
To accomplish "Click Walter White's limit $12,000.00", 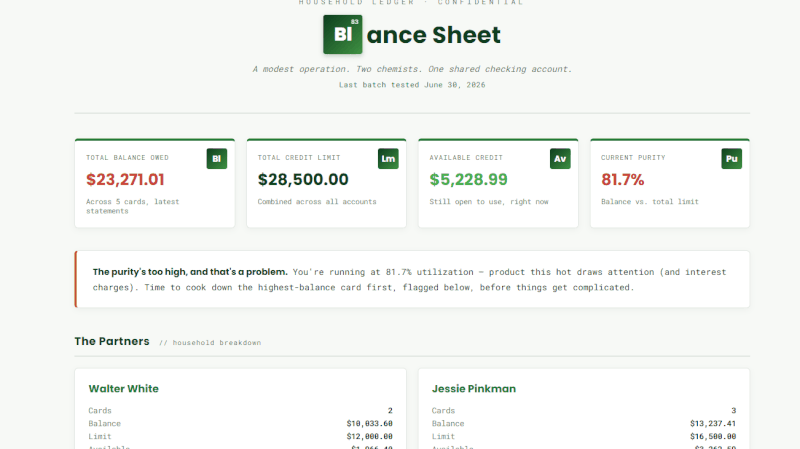I will tap(369, 436).
